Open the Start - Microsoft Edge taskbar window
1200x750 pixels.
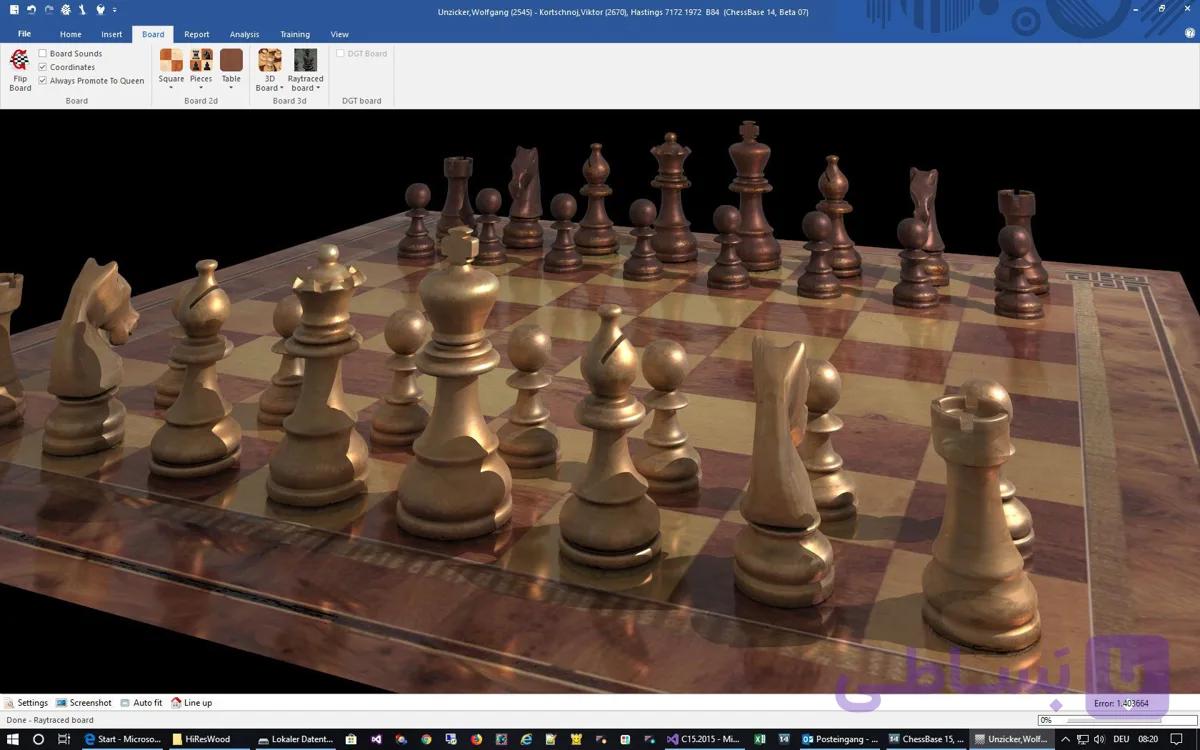(122, 739)
